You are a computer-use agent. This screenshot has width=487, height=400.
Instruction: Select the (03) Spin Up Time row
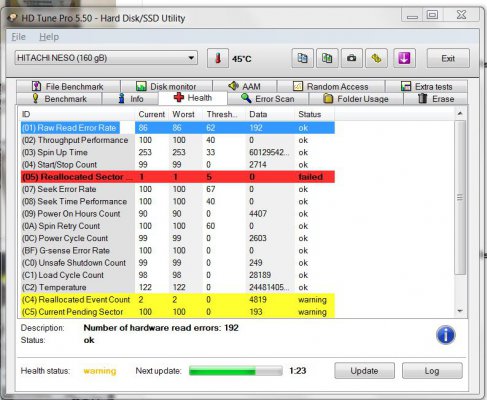point(178,152)
